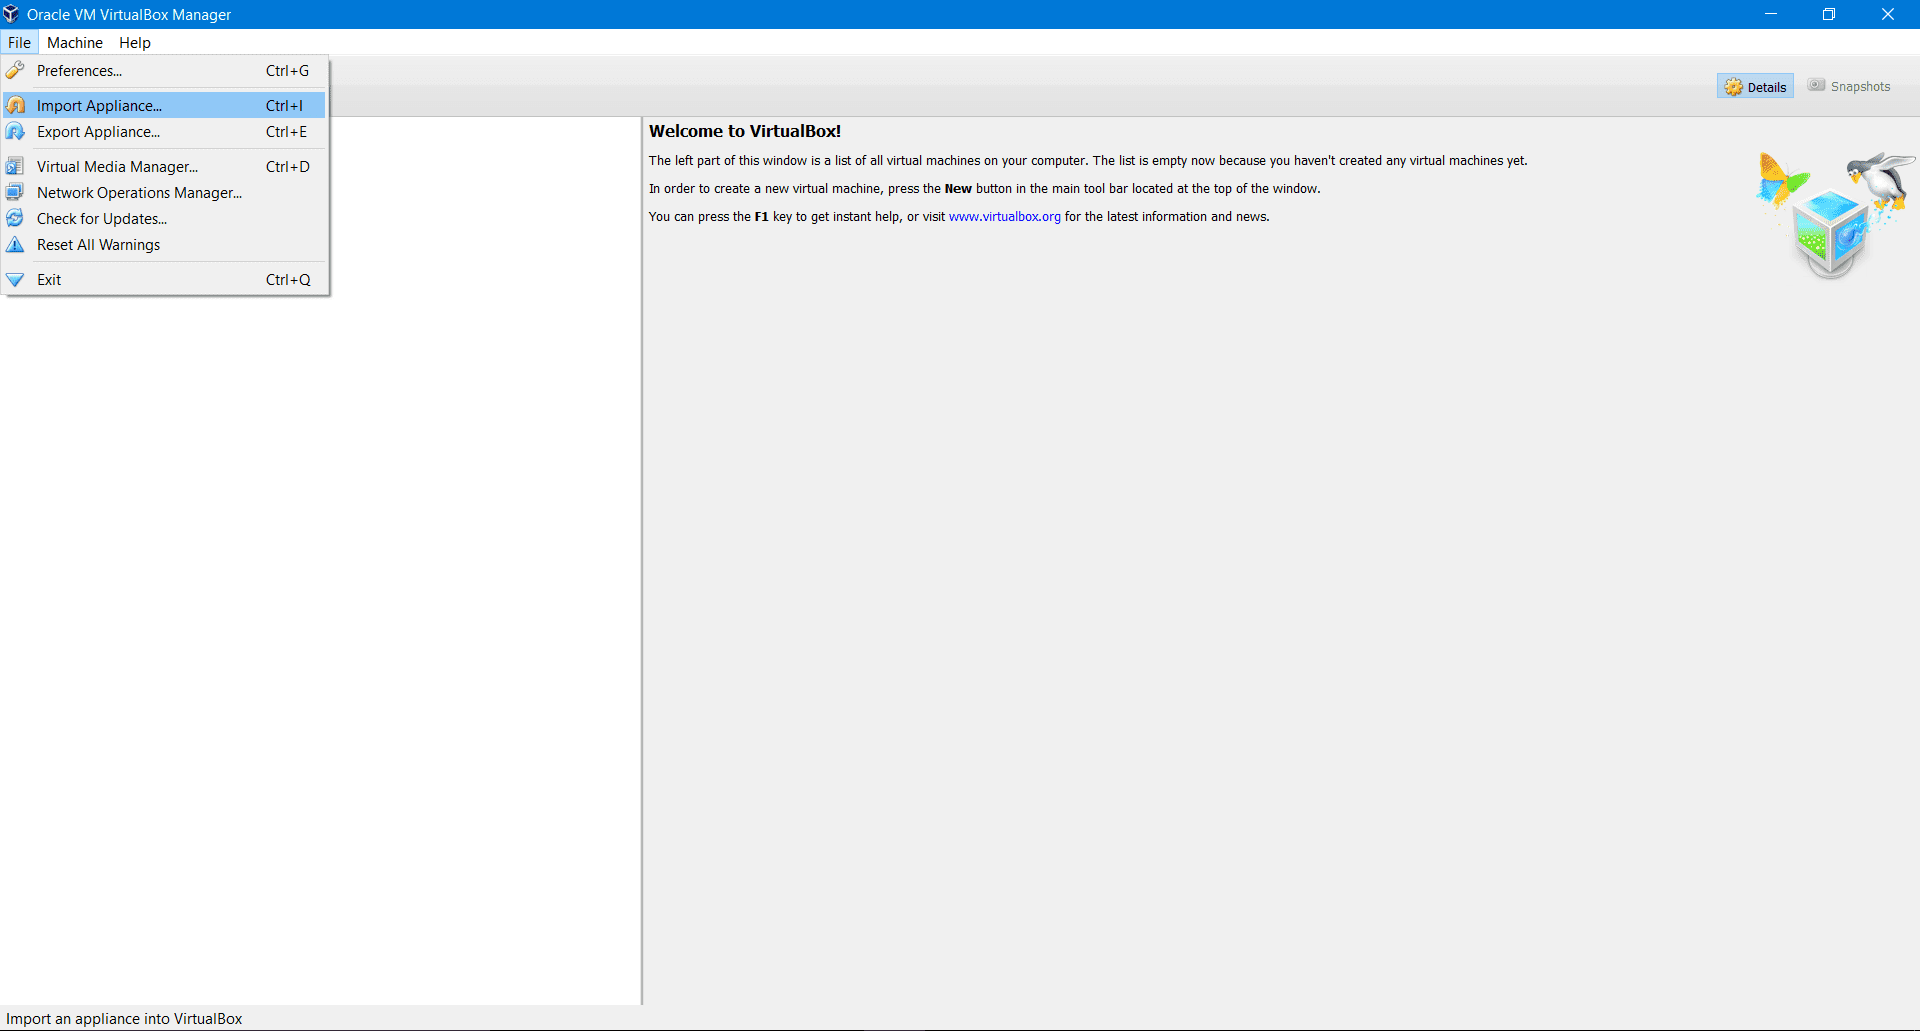Click the Reset All Warnings triangle icon
The height and width of the screenshot is (1031, 1920).
coord(15,244)
